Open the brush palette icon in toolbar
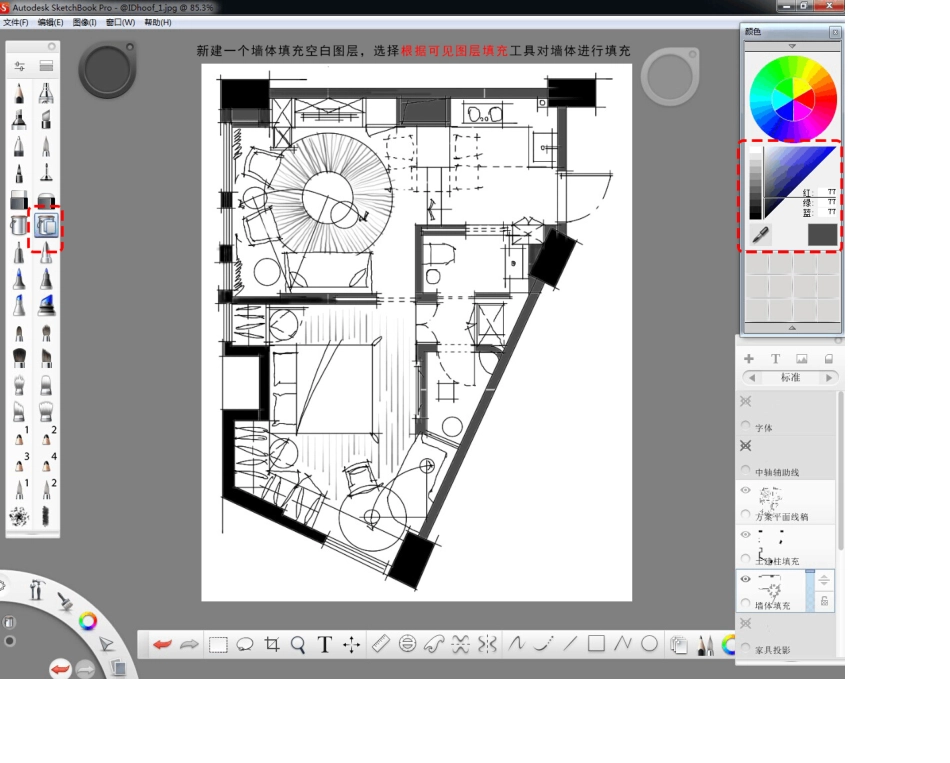 pos(705,645)
